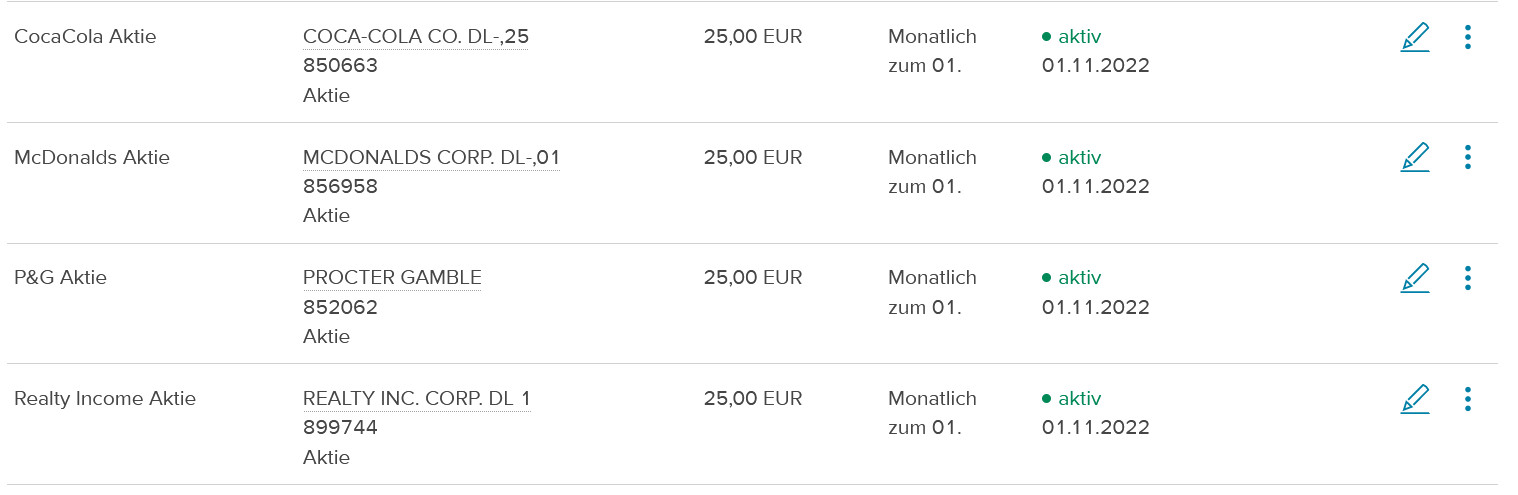The image size is (1518, 495).
Task: Open the COCA-COLA CO. DL-,25 security link
Action: [416, 37]
